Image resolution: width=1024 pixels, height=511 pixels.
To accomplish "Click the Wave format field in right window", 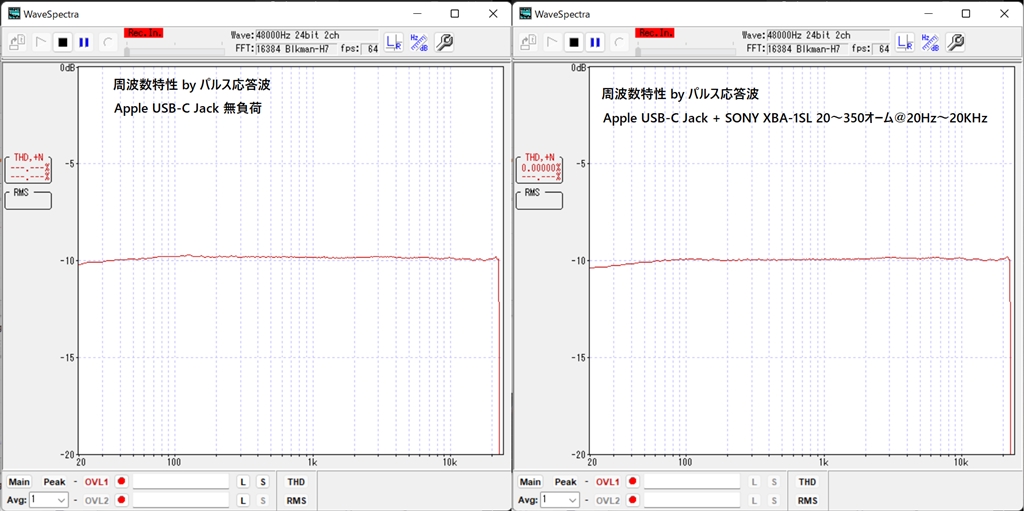I will [828, 35].
